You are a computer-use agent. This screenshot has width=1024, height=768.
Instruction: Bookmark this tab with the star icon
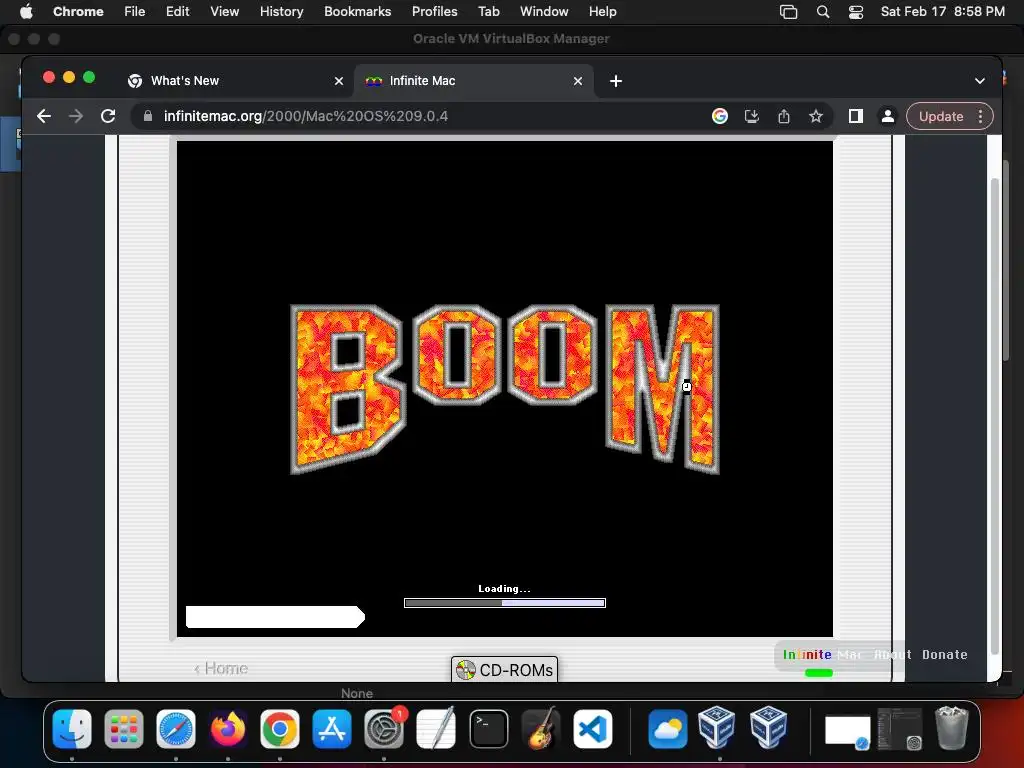[816, 116]
